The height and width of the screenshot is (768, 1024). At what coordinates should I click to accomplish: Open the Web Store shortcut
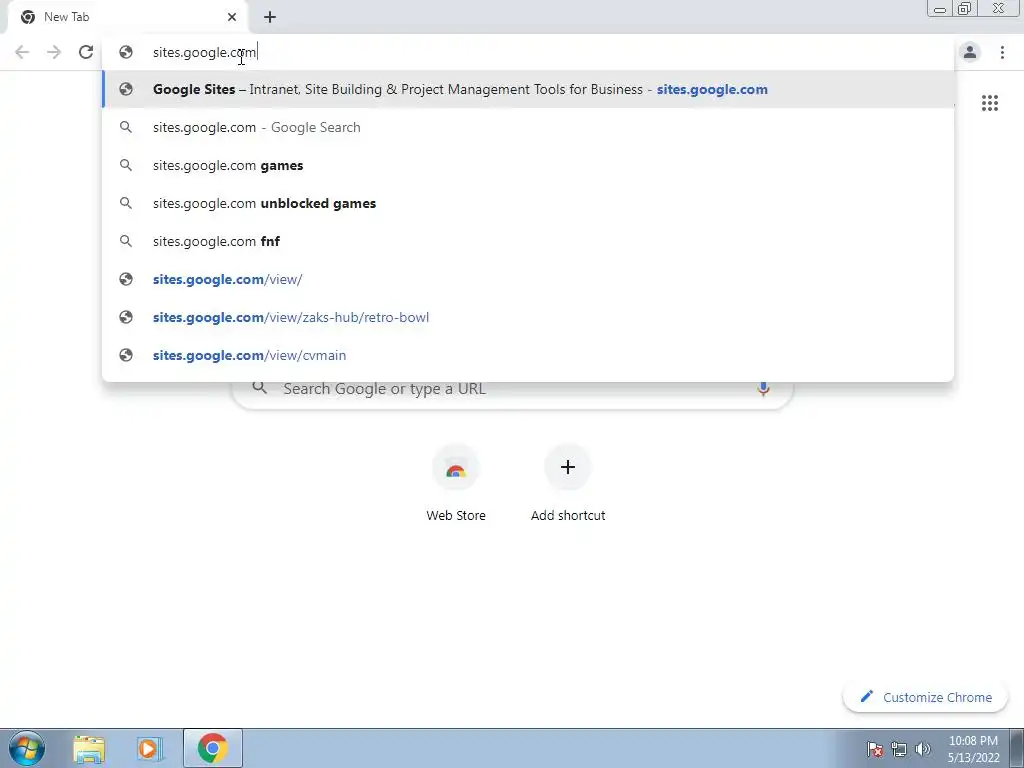point(456,483)
